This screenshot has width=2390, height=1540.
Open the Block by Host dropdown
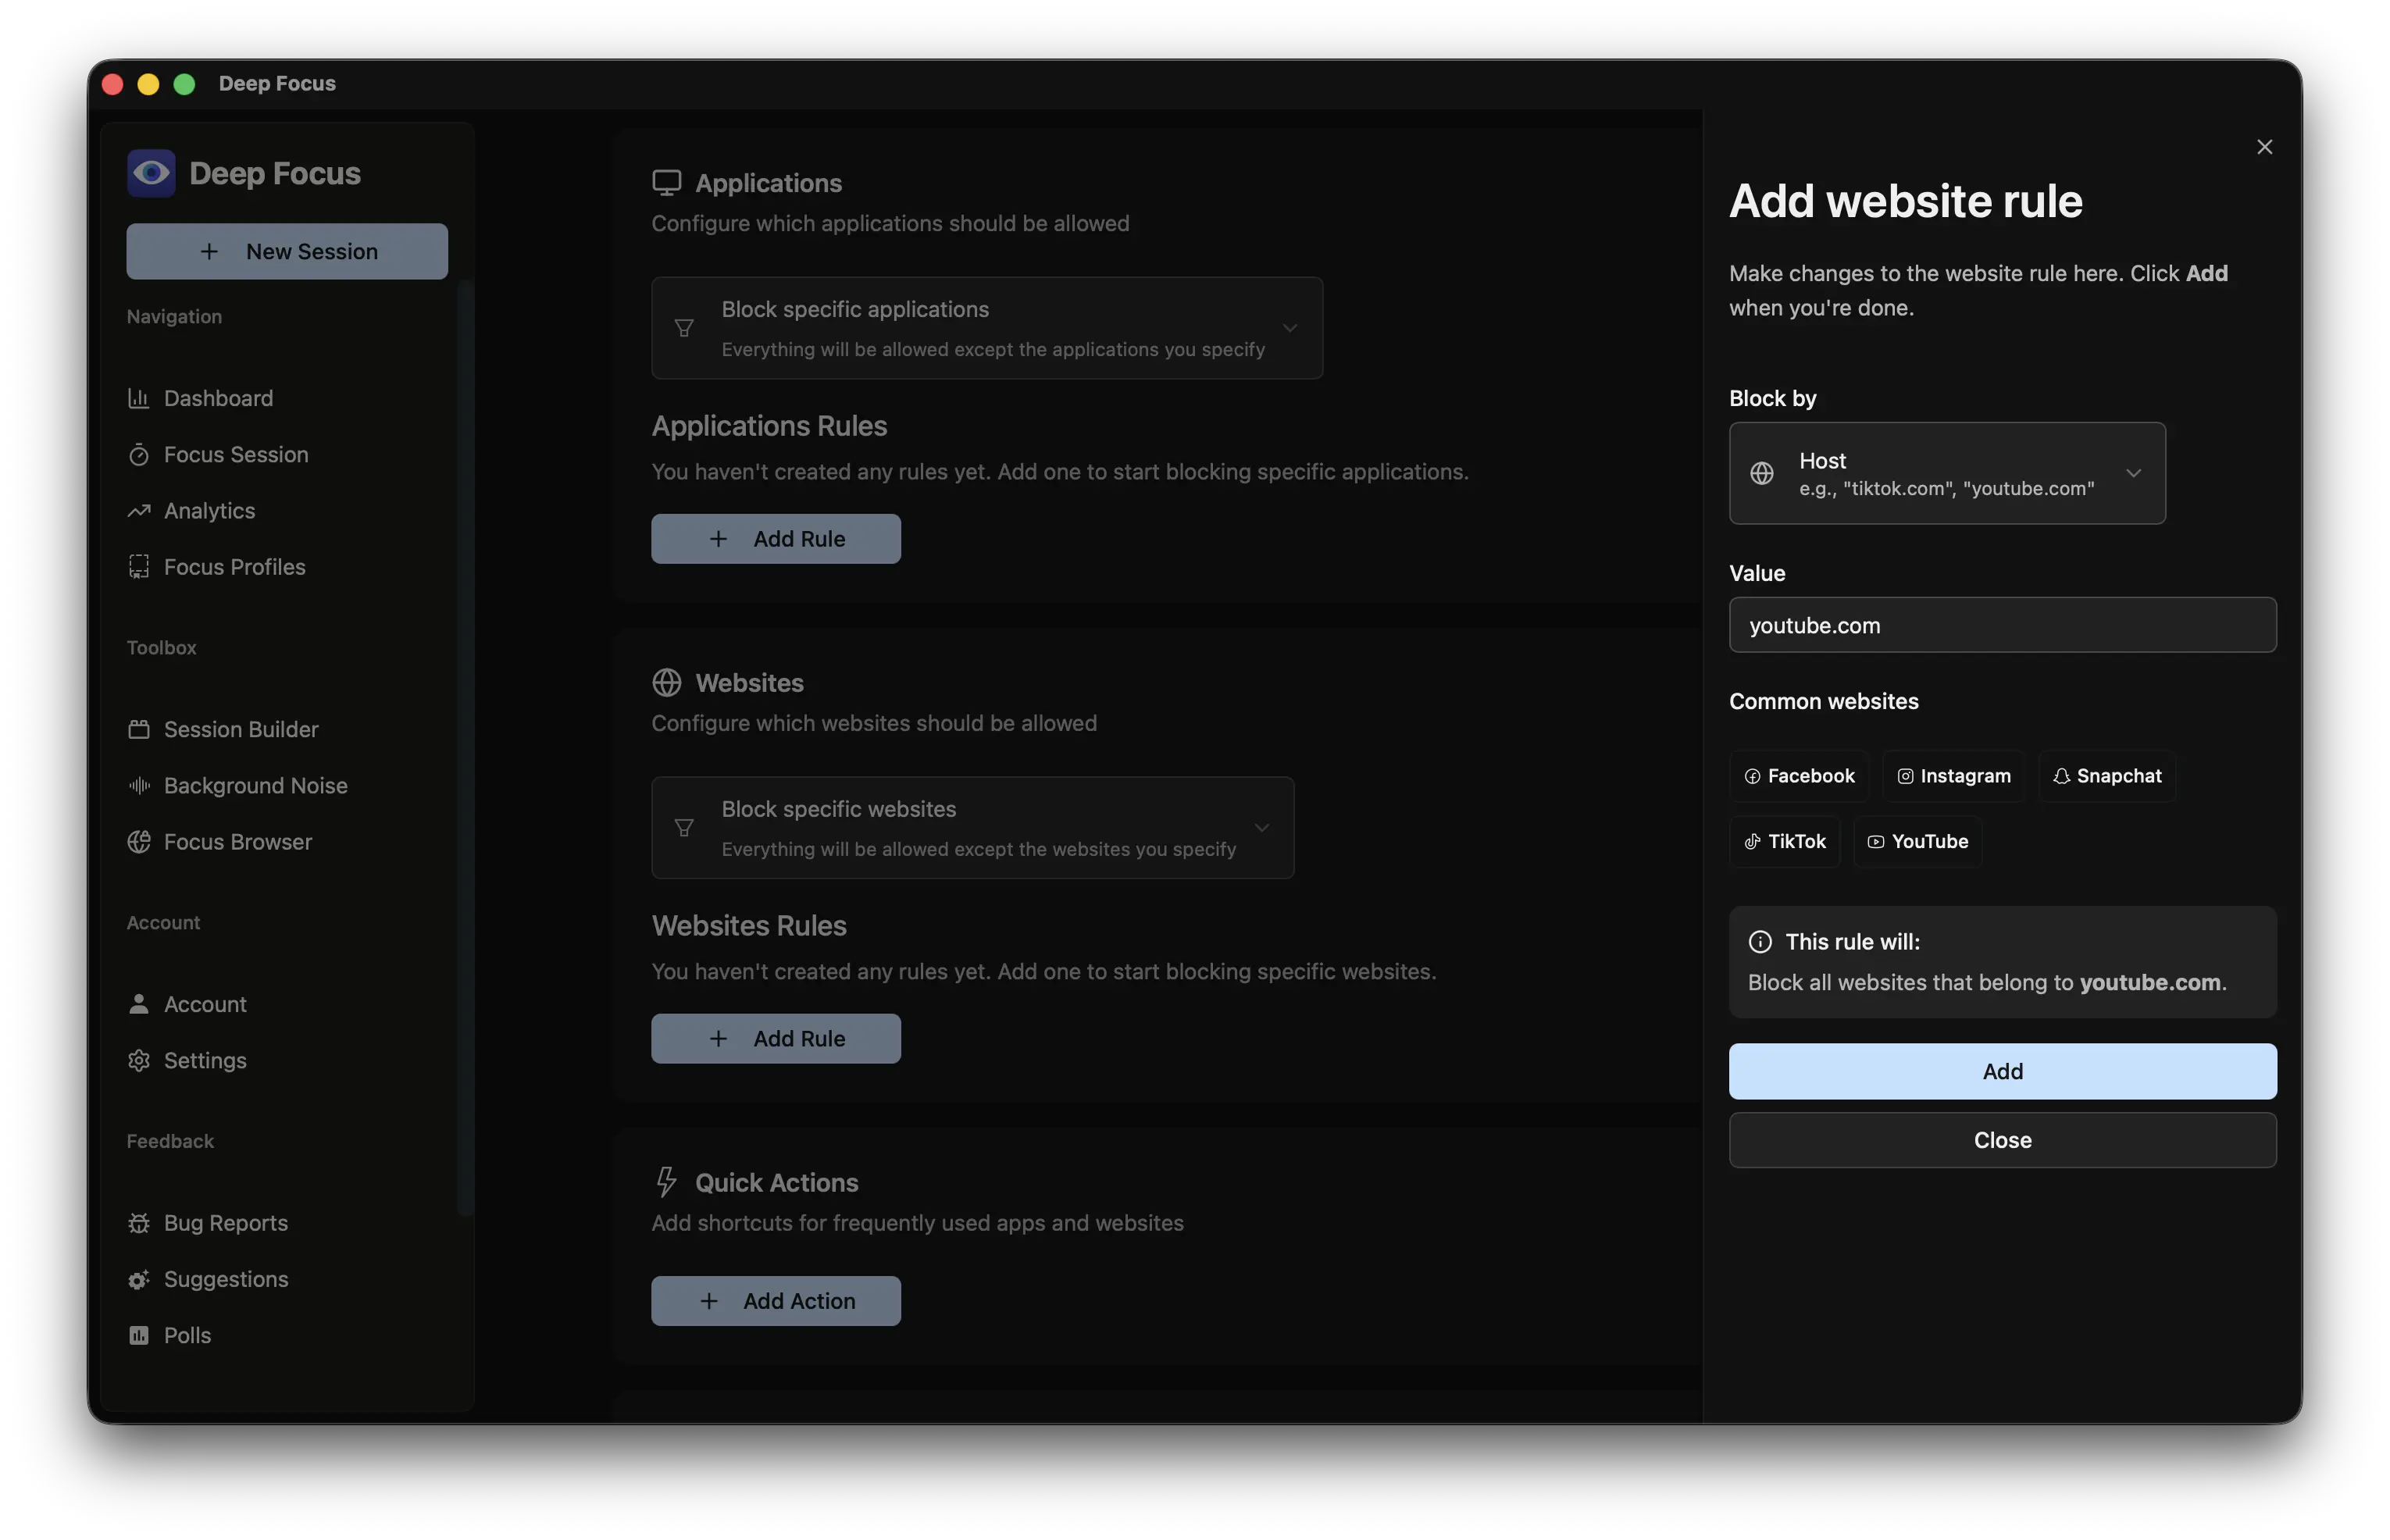tap(1946, 473)
